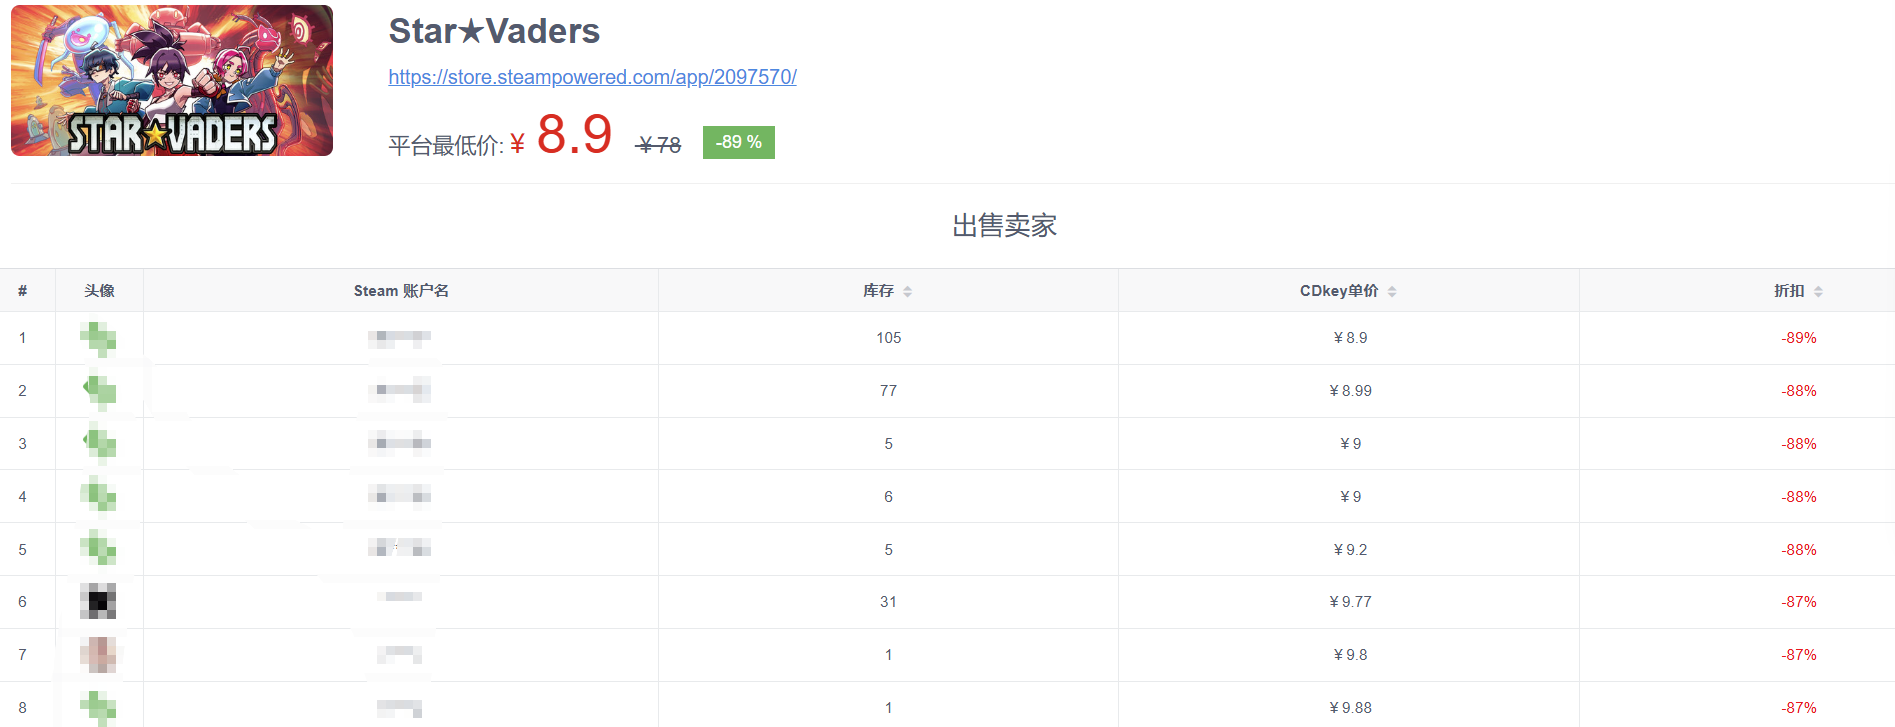Click avatar of seller in row 2

click(98, 391)
